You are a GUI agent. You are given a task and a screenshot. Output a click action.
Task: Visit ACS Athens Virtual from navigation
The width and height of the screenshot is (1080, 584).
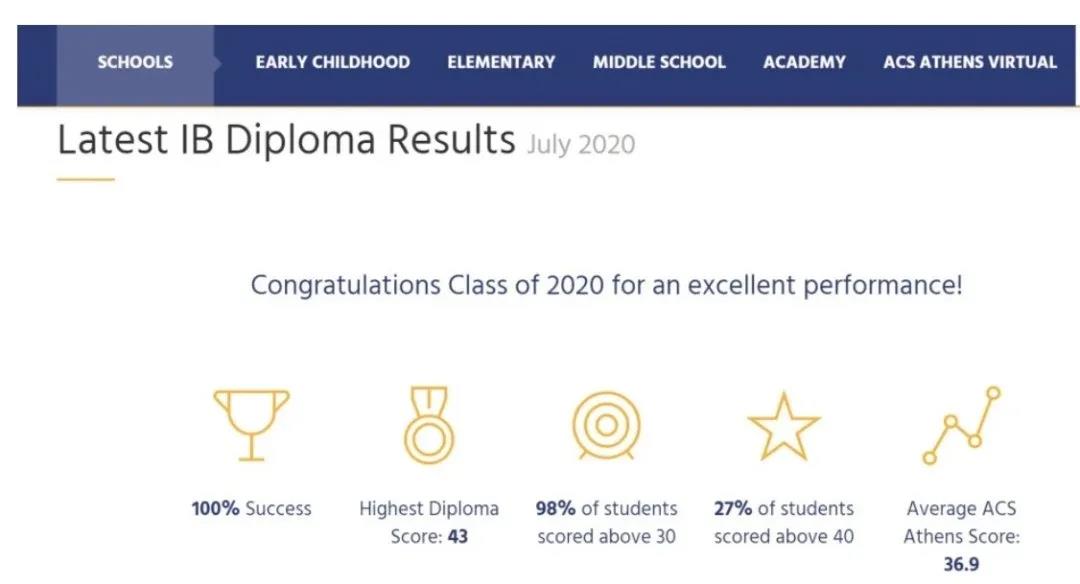(x=970, y=63)
